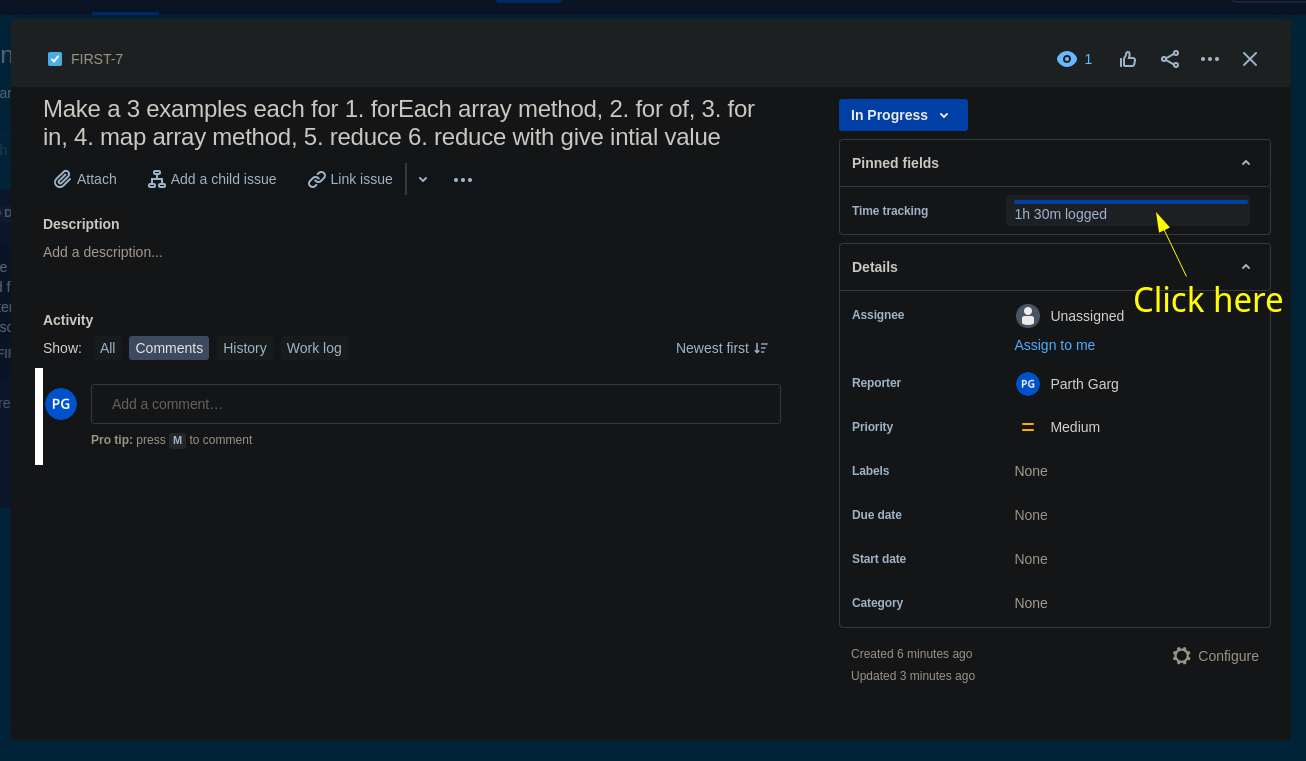The width and height of the screenshot is (1306, 761).
Task: Click Add a description placeholder
Action: tap(103, 252)
